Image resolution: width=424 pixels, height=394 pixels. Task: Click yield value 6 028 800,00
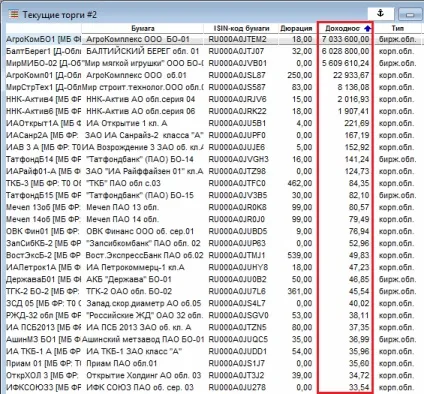[346, 51]
